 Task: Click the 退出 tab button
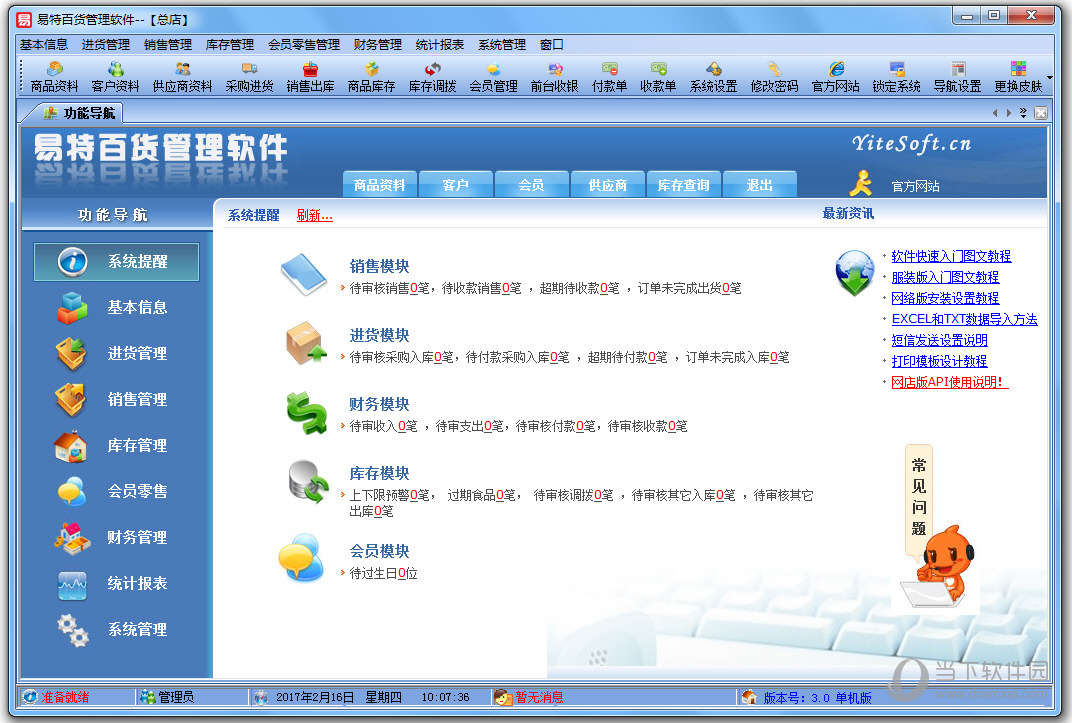coord(759,185)
